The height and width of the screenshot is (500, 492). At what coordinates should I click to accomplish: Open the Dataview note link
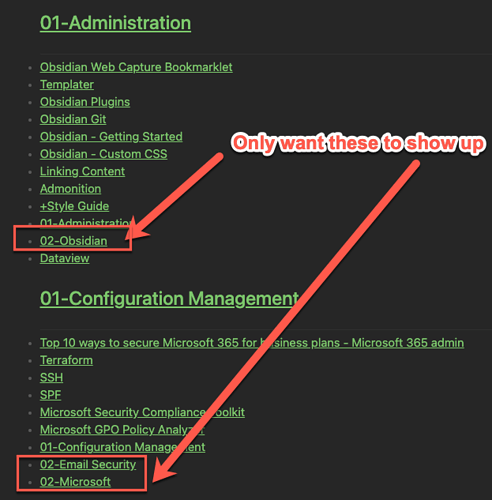coord(65,258)
